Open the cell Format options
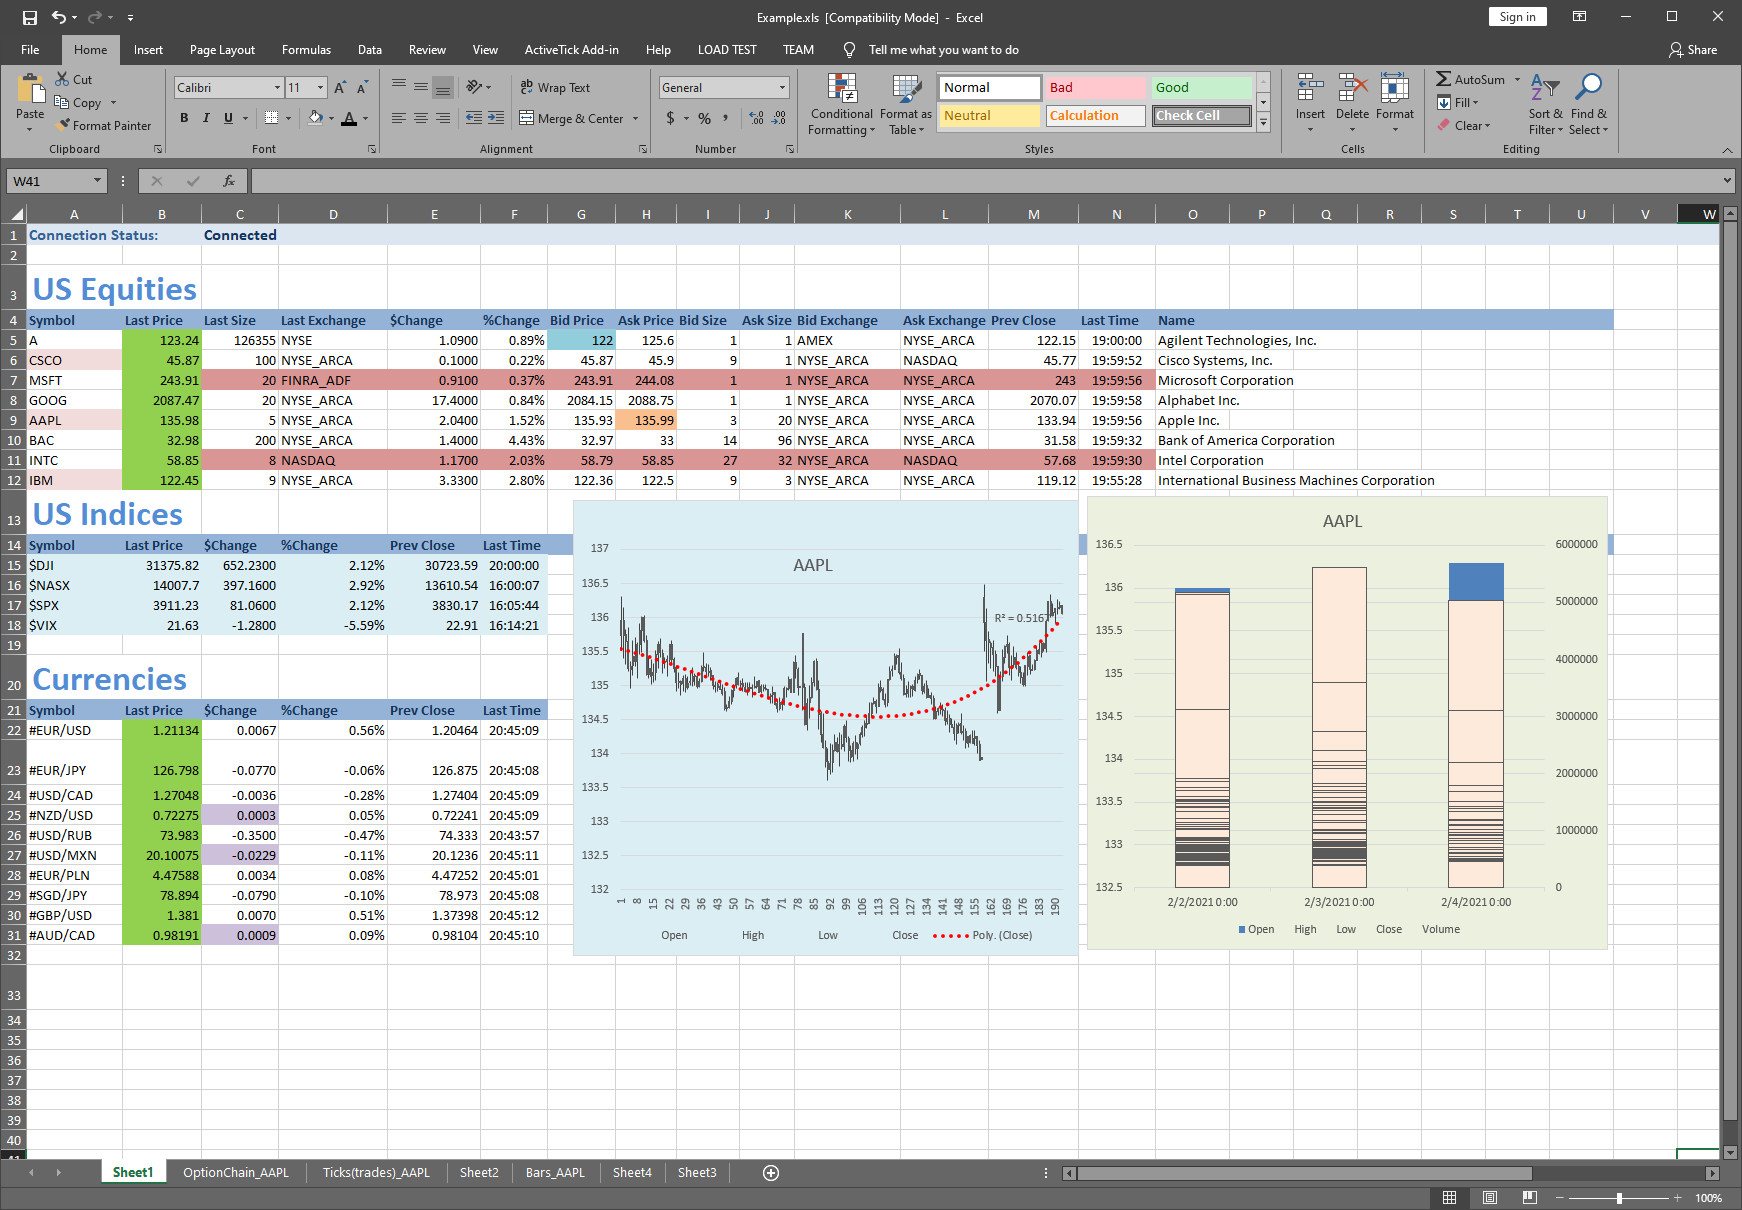This screenshot has width=1742, height=1210. click(x=1395, y=104)
